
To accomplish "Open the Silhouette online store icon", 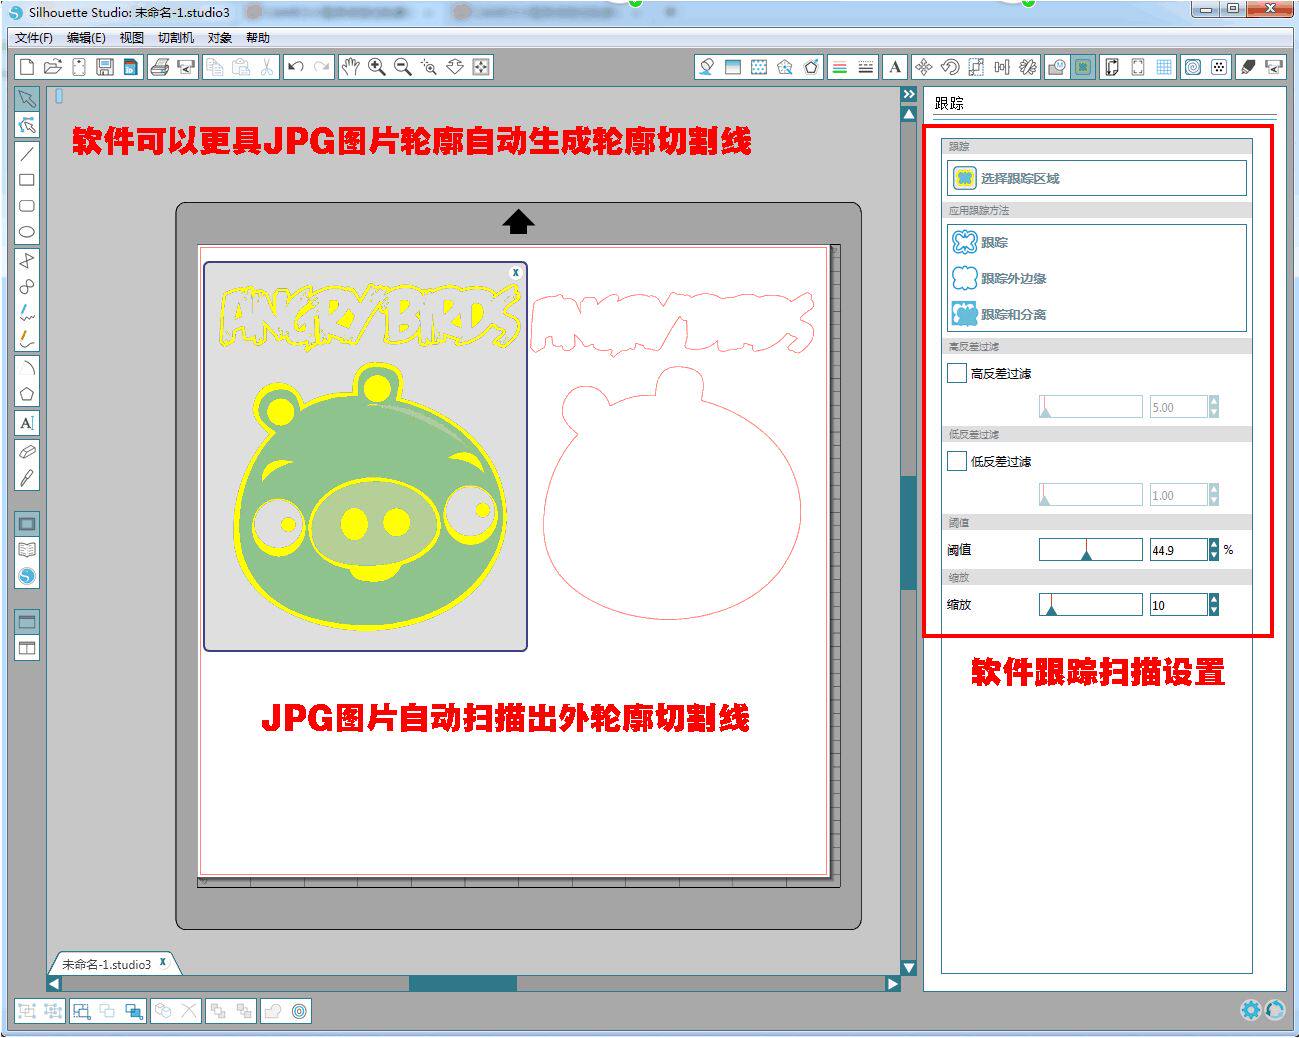I will coord(27,576).
